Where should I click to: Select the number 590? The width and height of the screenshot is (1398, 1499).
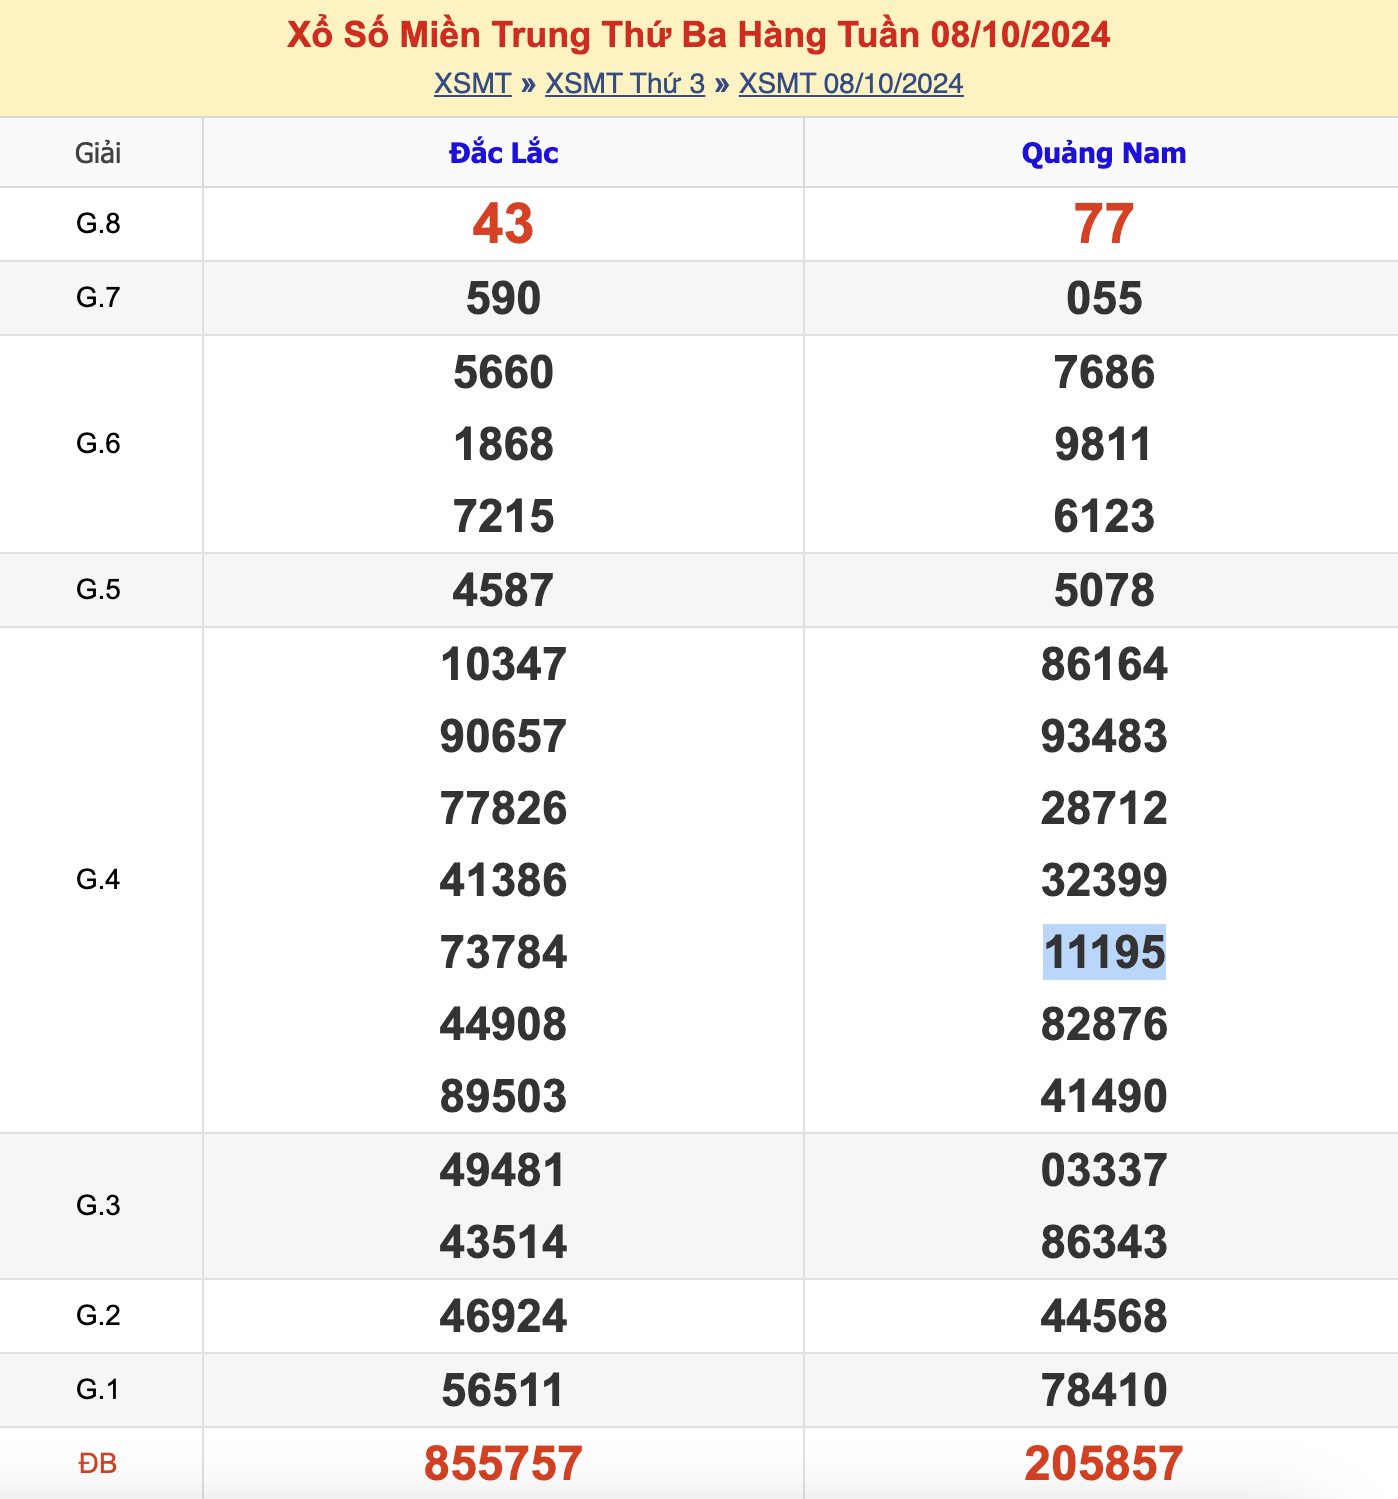coord(503,298)
